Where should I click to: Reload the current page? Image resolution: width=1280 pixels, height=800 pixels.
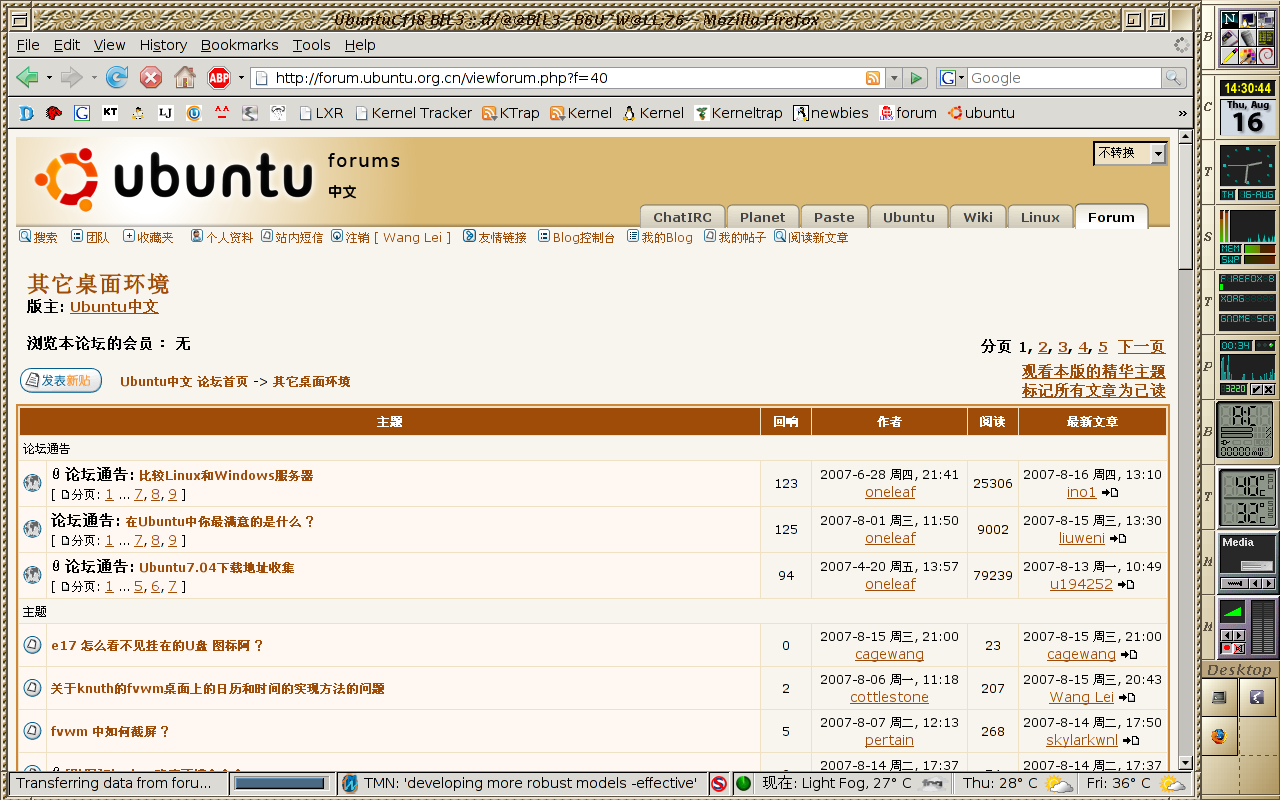[117, 77]
